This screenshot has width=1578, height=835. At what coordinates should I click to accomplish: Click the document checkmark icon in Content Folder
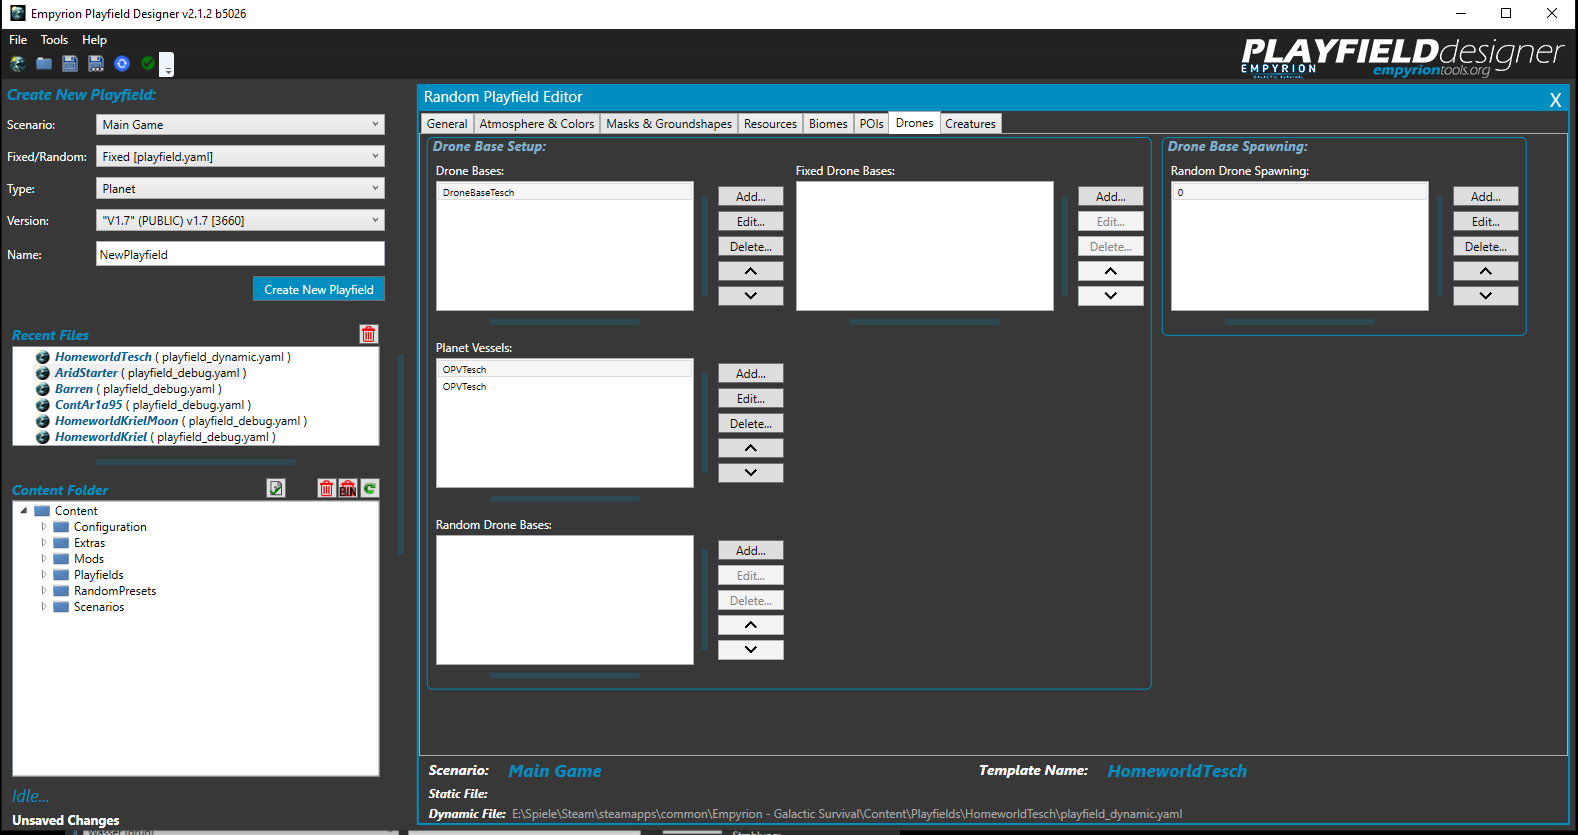276,488
